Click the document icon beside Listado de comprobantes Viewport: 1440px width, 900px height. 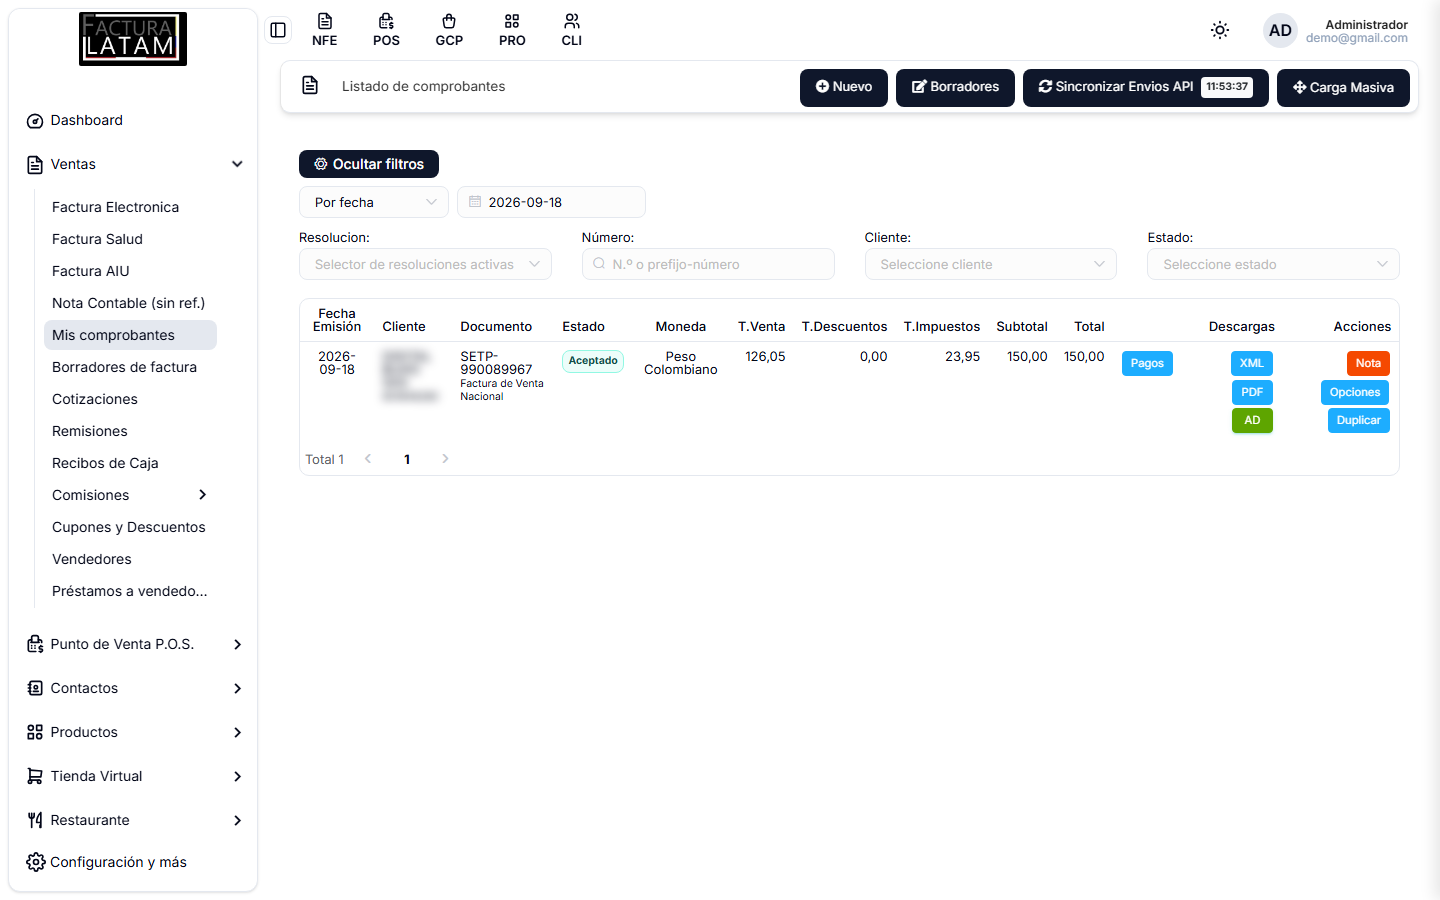coord(310,85)
